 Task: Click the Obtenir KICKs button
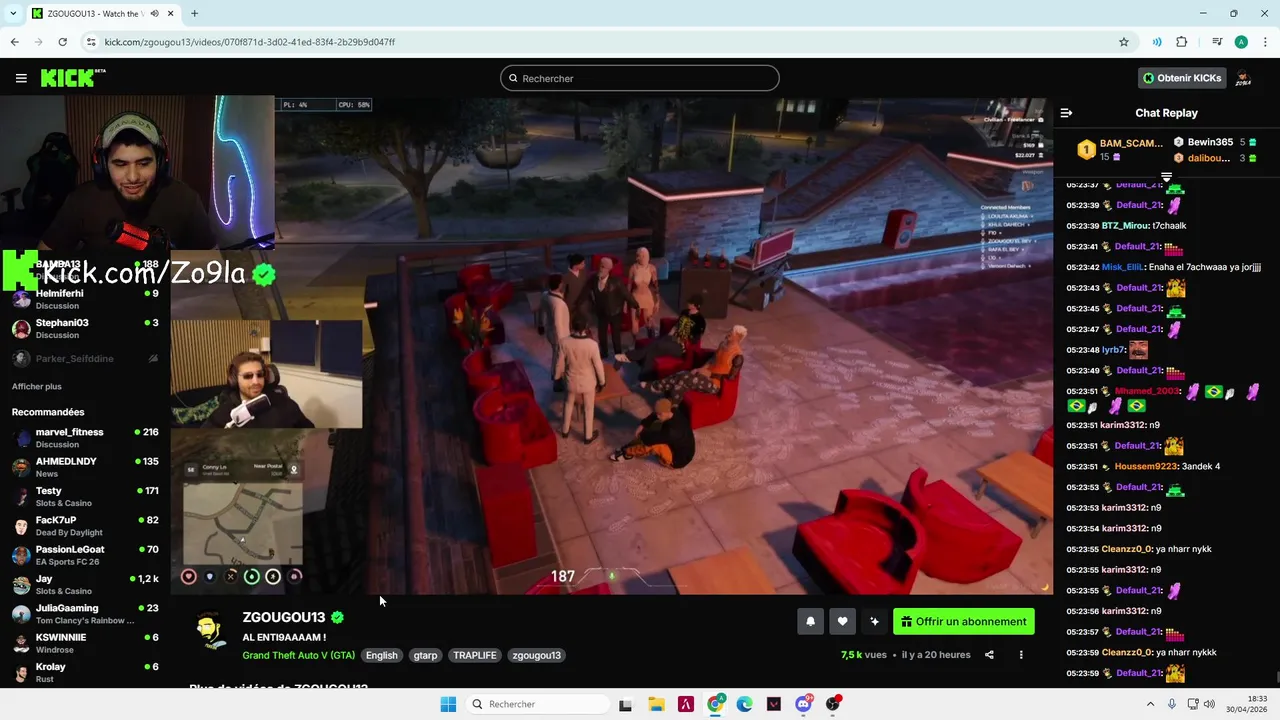(1182, 78)
